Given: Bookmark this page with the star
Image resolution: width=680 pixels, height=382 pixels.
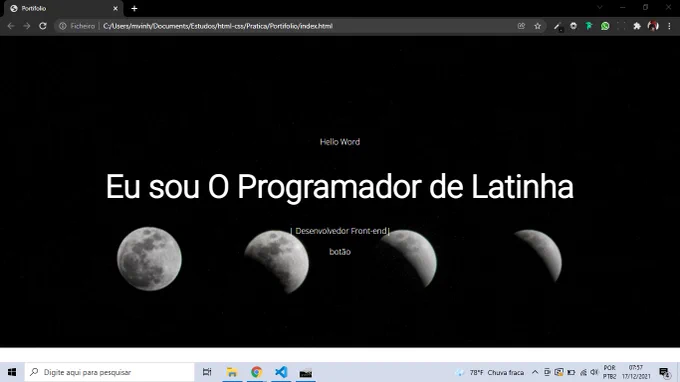Looking at the screenshot, I should pos(538,26).
